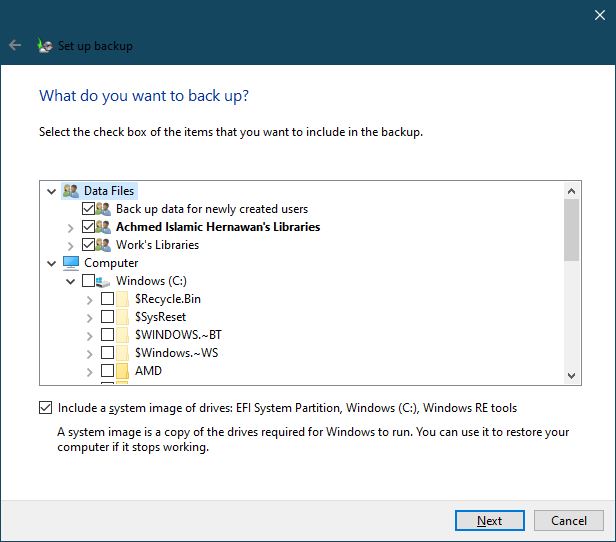Collapse the Computer tree node

tap(51, 263)
